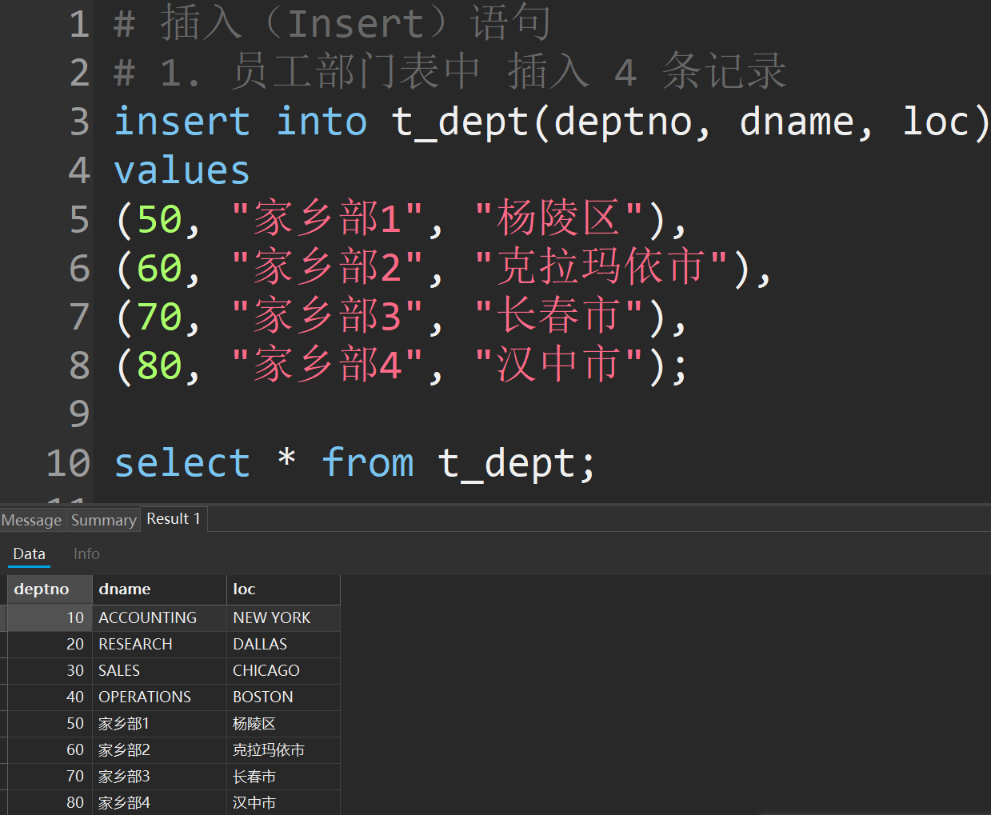Select deptno cell with value 40
The image size is (991, 815).
tap(50, 697)
